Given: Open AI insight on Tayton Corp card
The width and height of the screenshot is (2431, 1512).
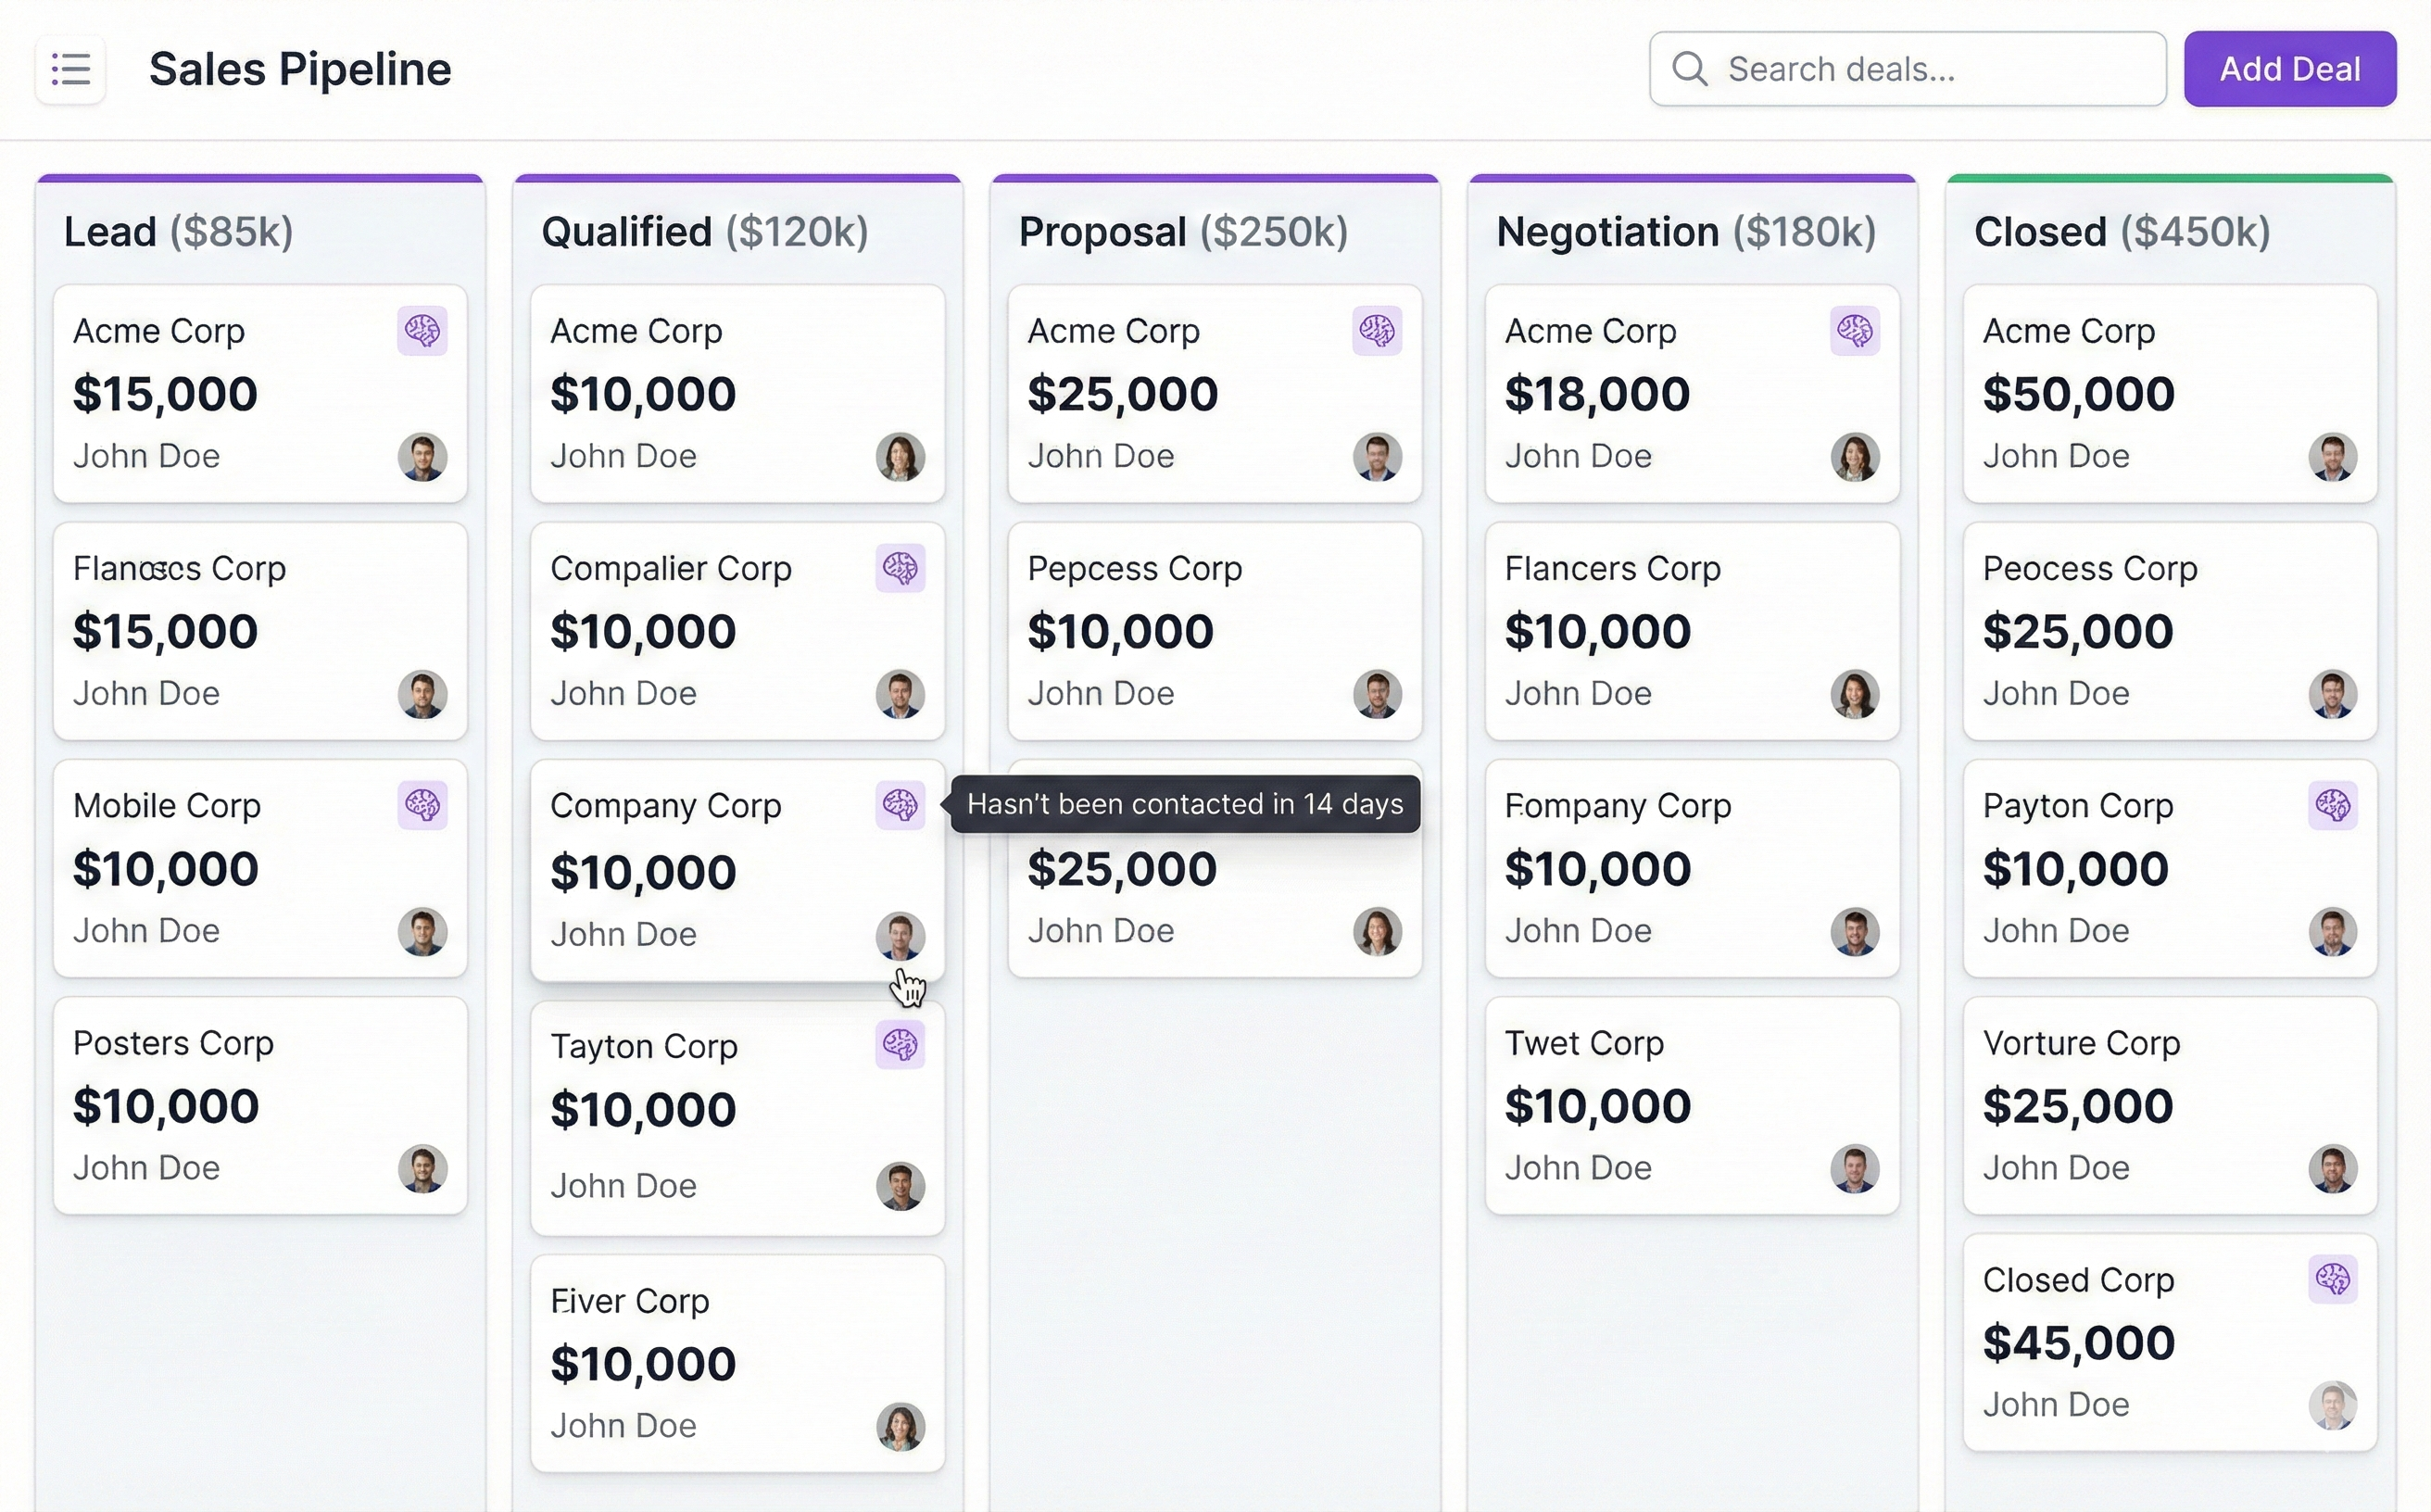Looking at the screenshot, I should tap(897, 1045).
